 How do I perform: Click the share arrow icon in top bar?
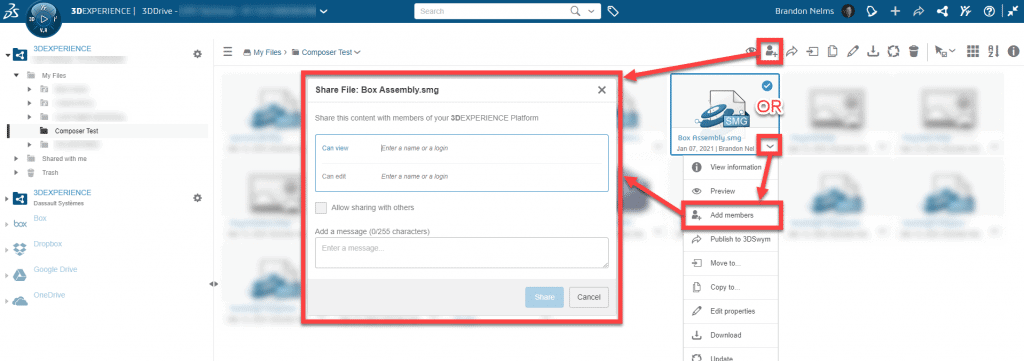point(918,11)
